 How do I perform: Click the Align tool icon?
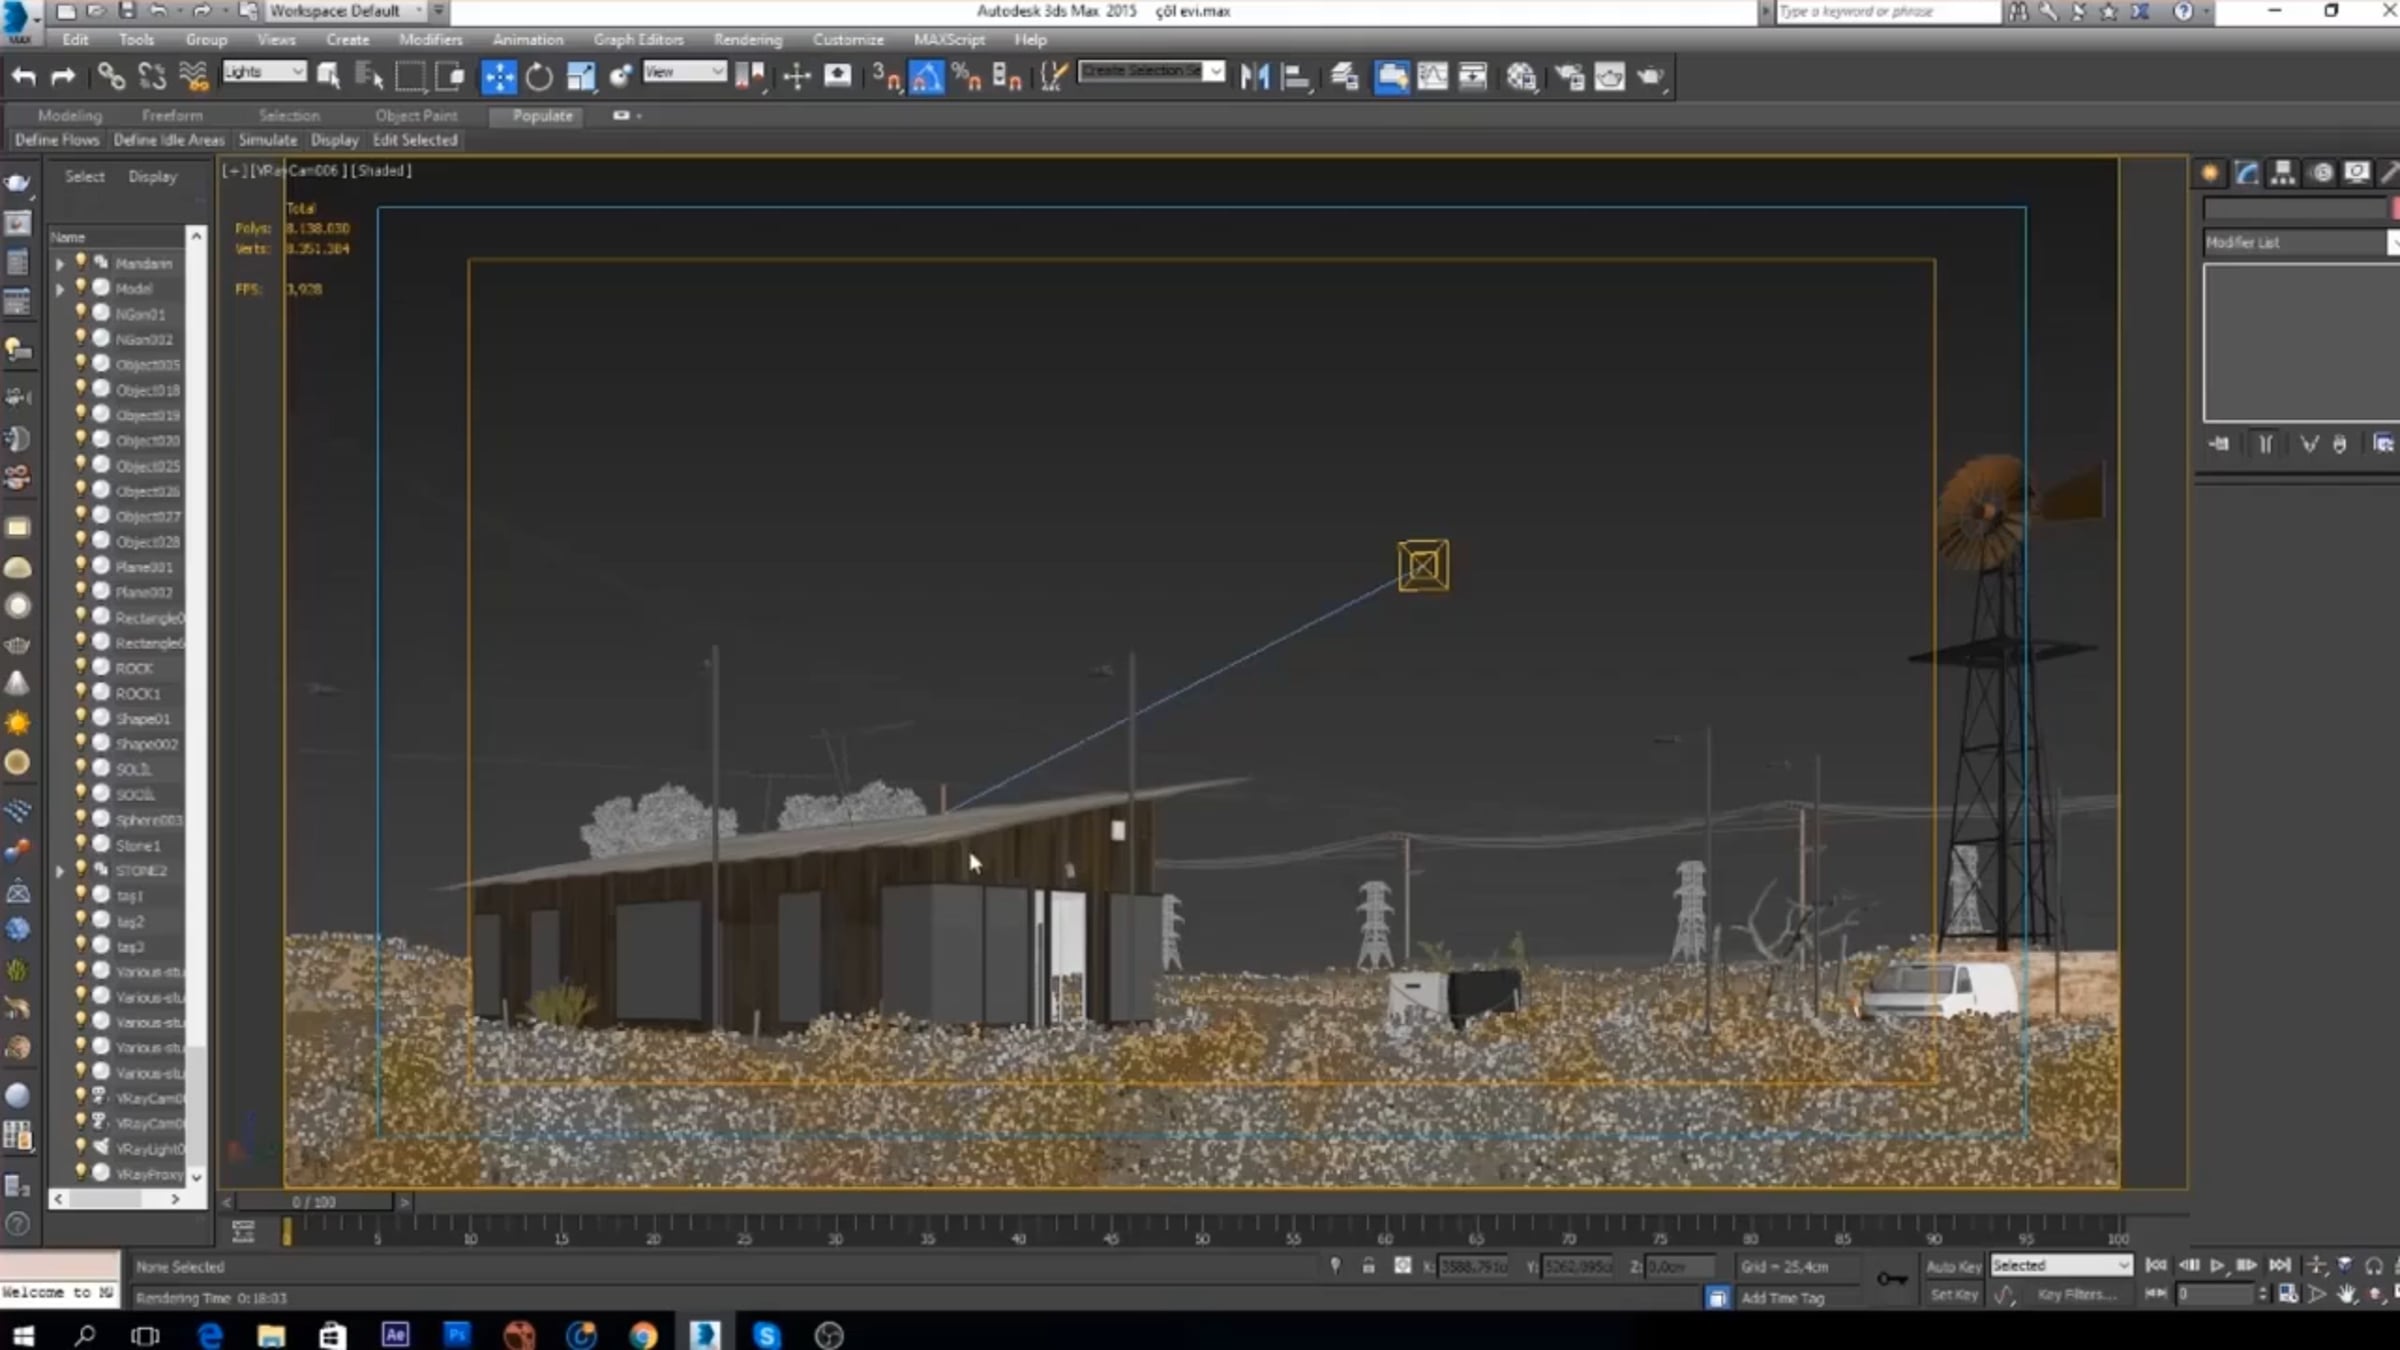pyautogui.click(x=1295, y=76)
